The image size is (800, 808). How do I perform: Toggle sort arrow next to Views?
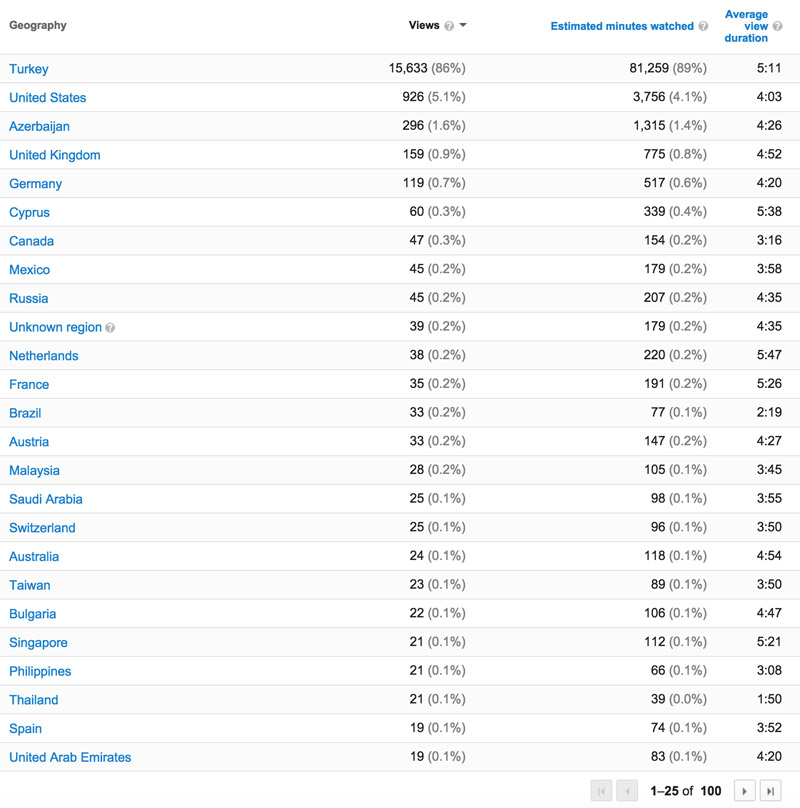pos(463,25)
